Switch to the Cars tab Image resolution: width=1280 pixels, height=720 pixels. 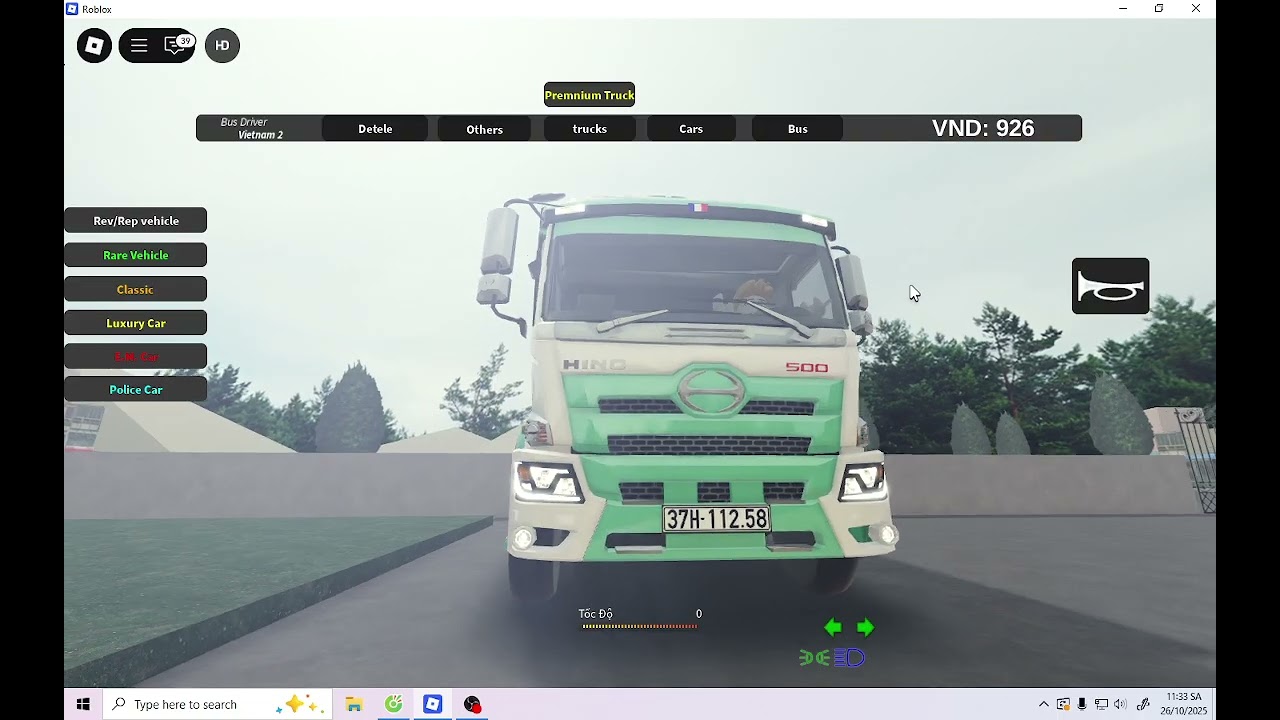tap(691, 129)
